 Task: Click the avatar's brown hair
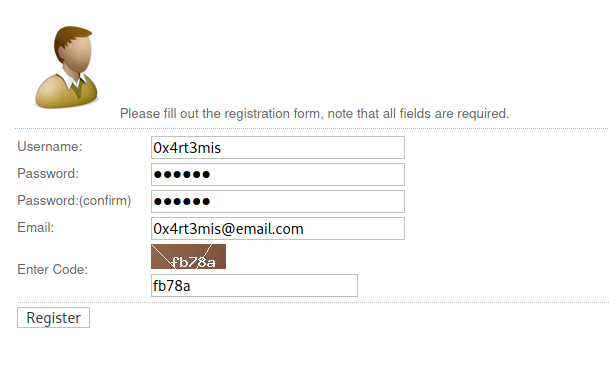[x=70, y=39]
